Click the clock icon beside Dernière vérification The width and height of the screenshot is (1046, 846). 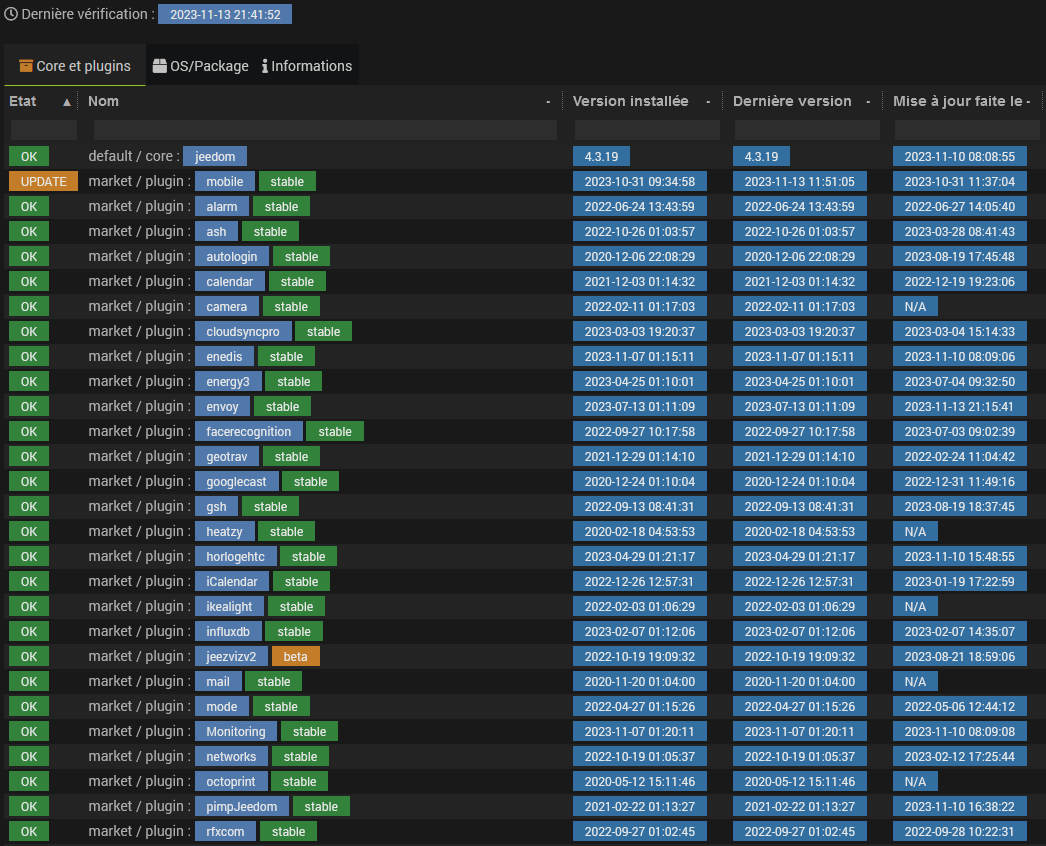[x=12, y=14]
